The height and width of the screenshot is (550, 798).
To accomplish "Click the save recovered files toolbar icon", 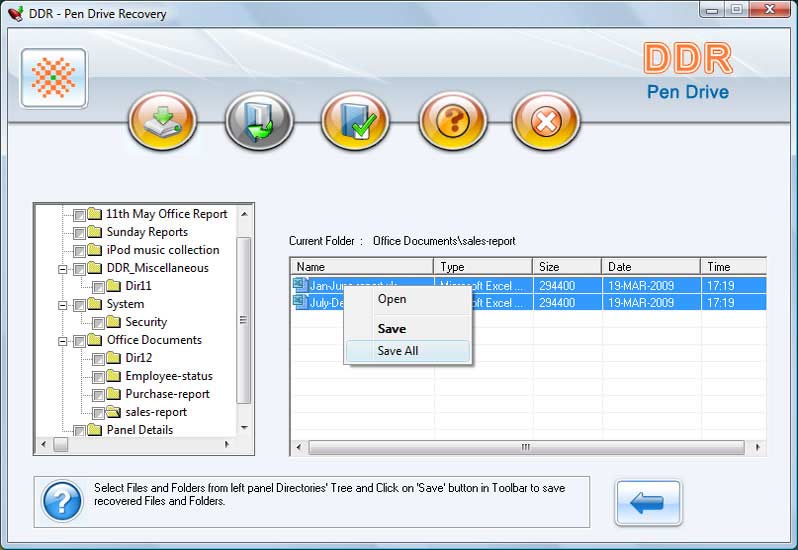I will [x=162, y=121].
